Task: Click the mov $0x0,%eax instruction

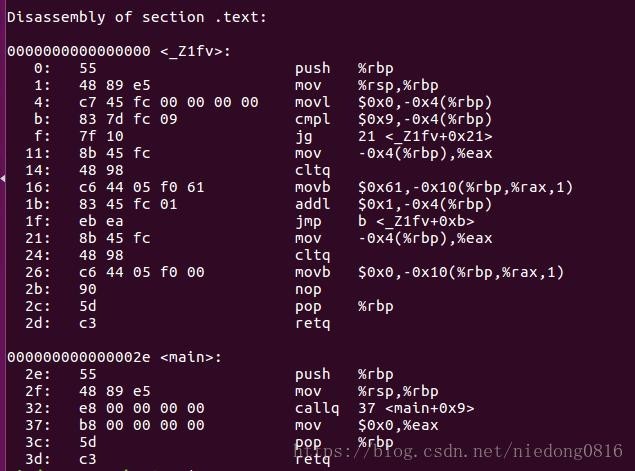Action: point(367,425)
